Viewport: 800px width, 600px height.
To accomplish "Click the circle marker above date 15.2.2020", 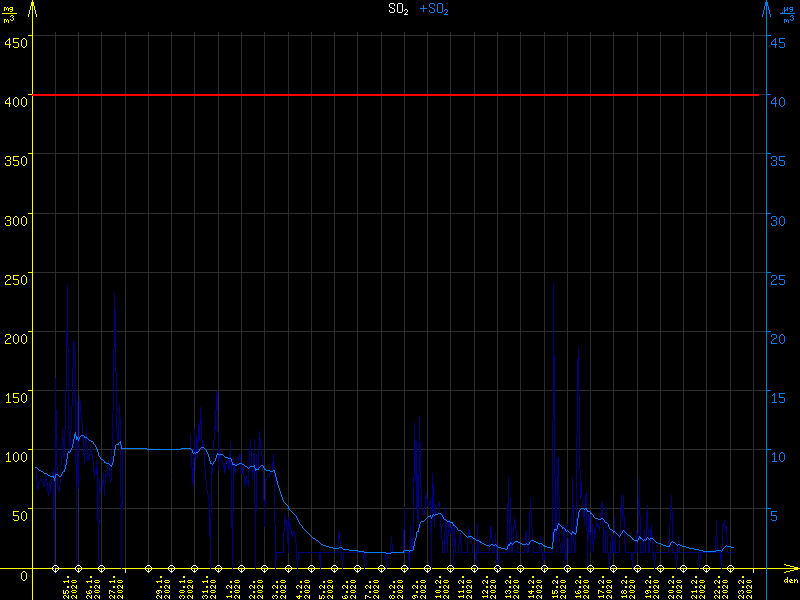I will (x=543, y=569).
